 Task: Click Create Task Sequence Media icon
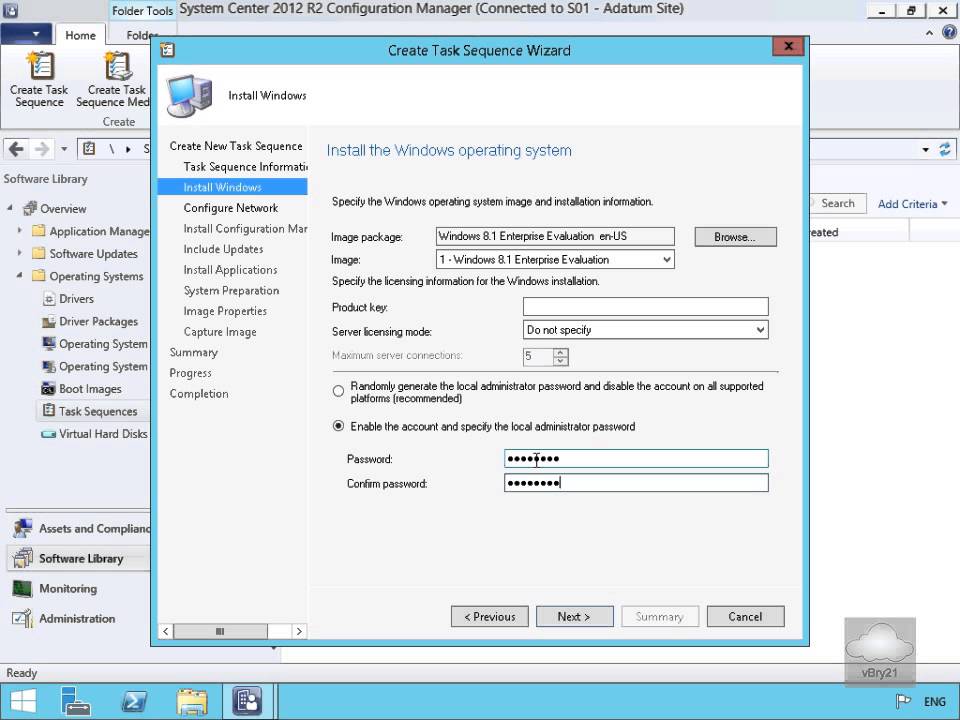pyautogui.click(x=117, y=66)
